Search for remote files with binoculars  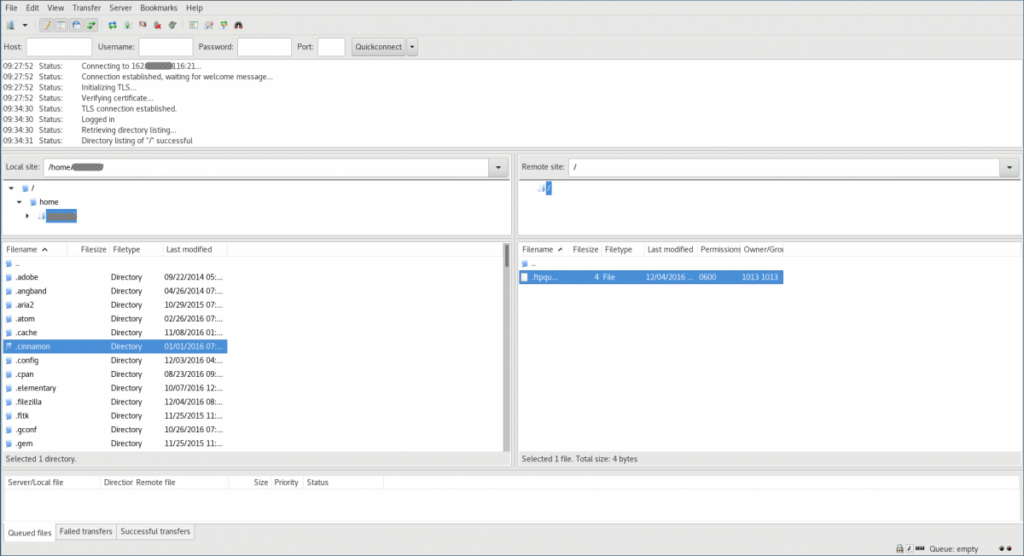pos(239,25)
